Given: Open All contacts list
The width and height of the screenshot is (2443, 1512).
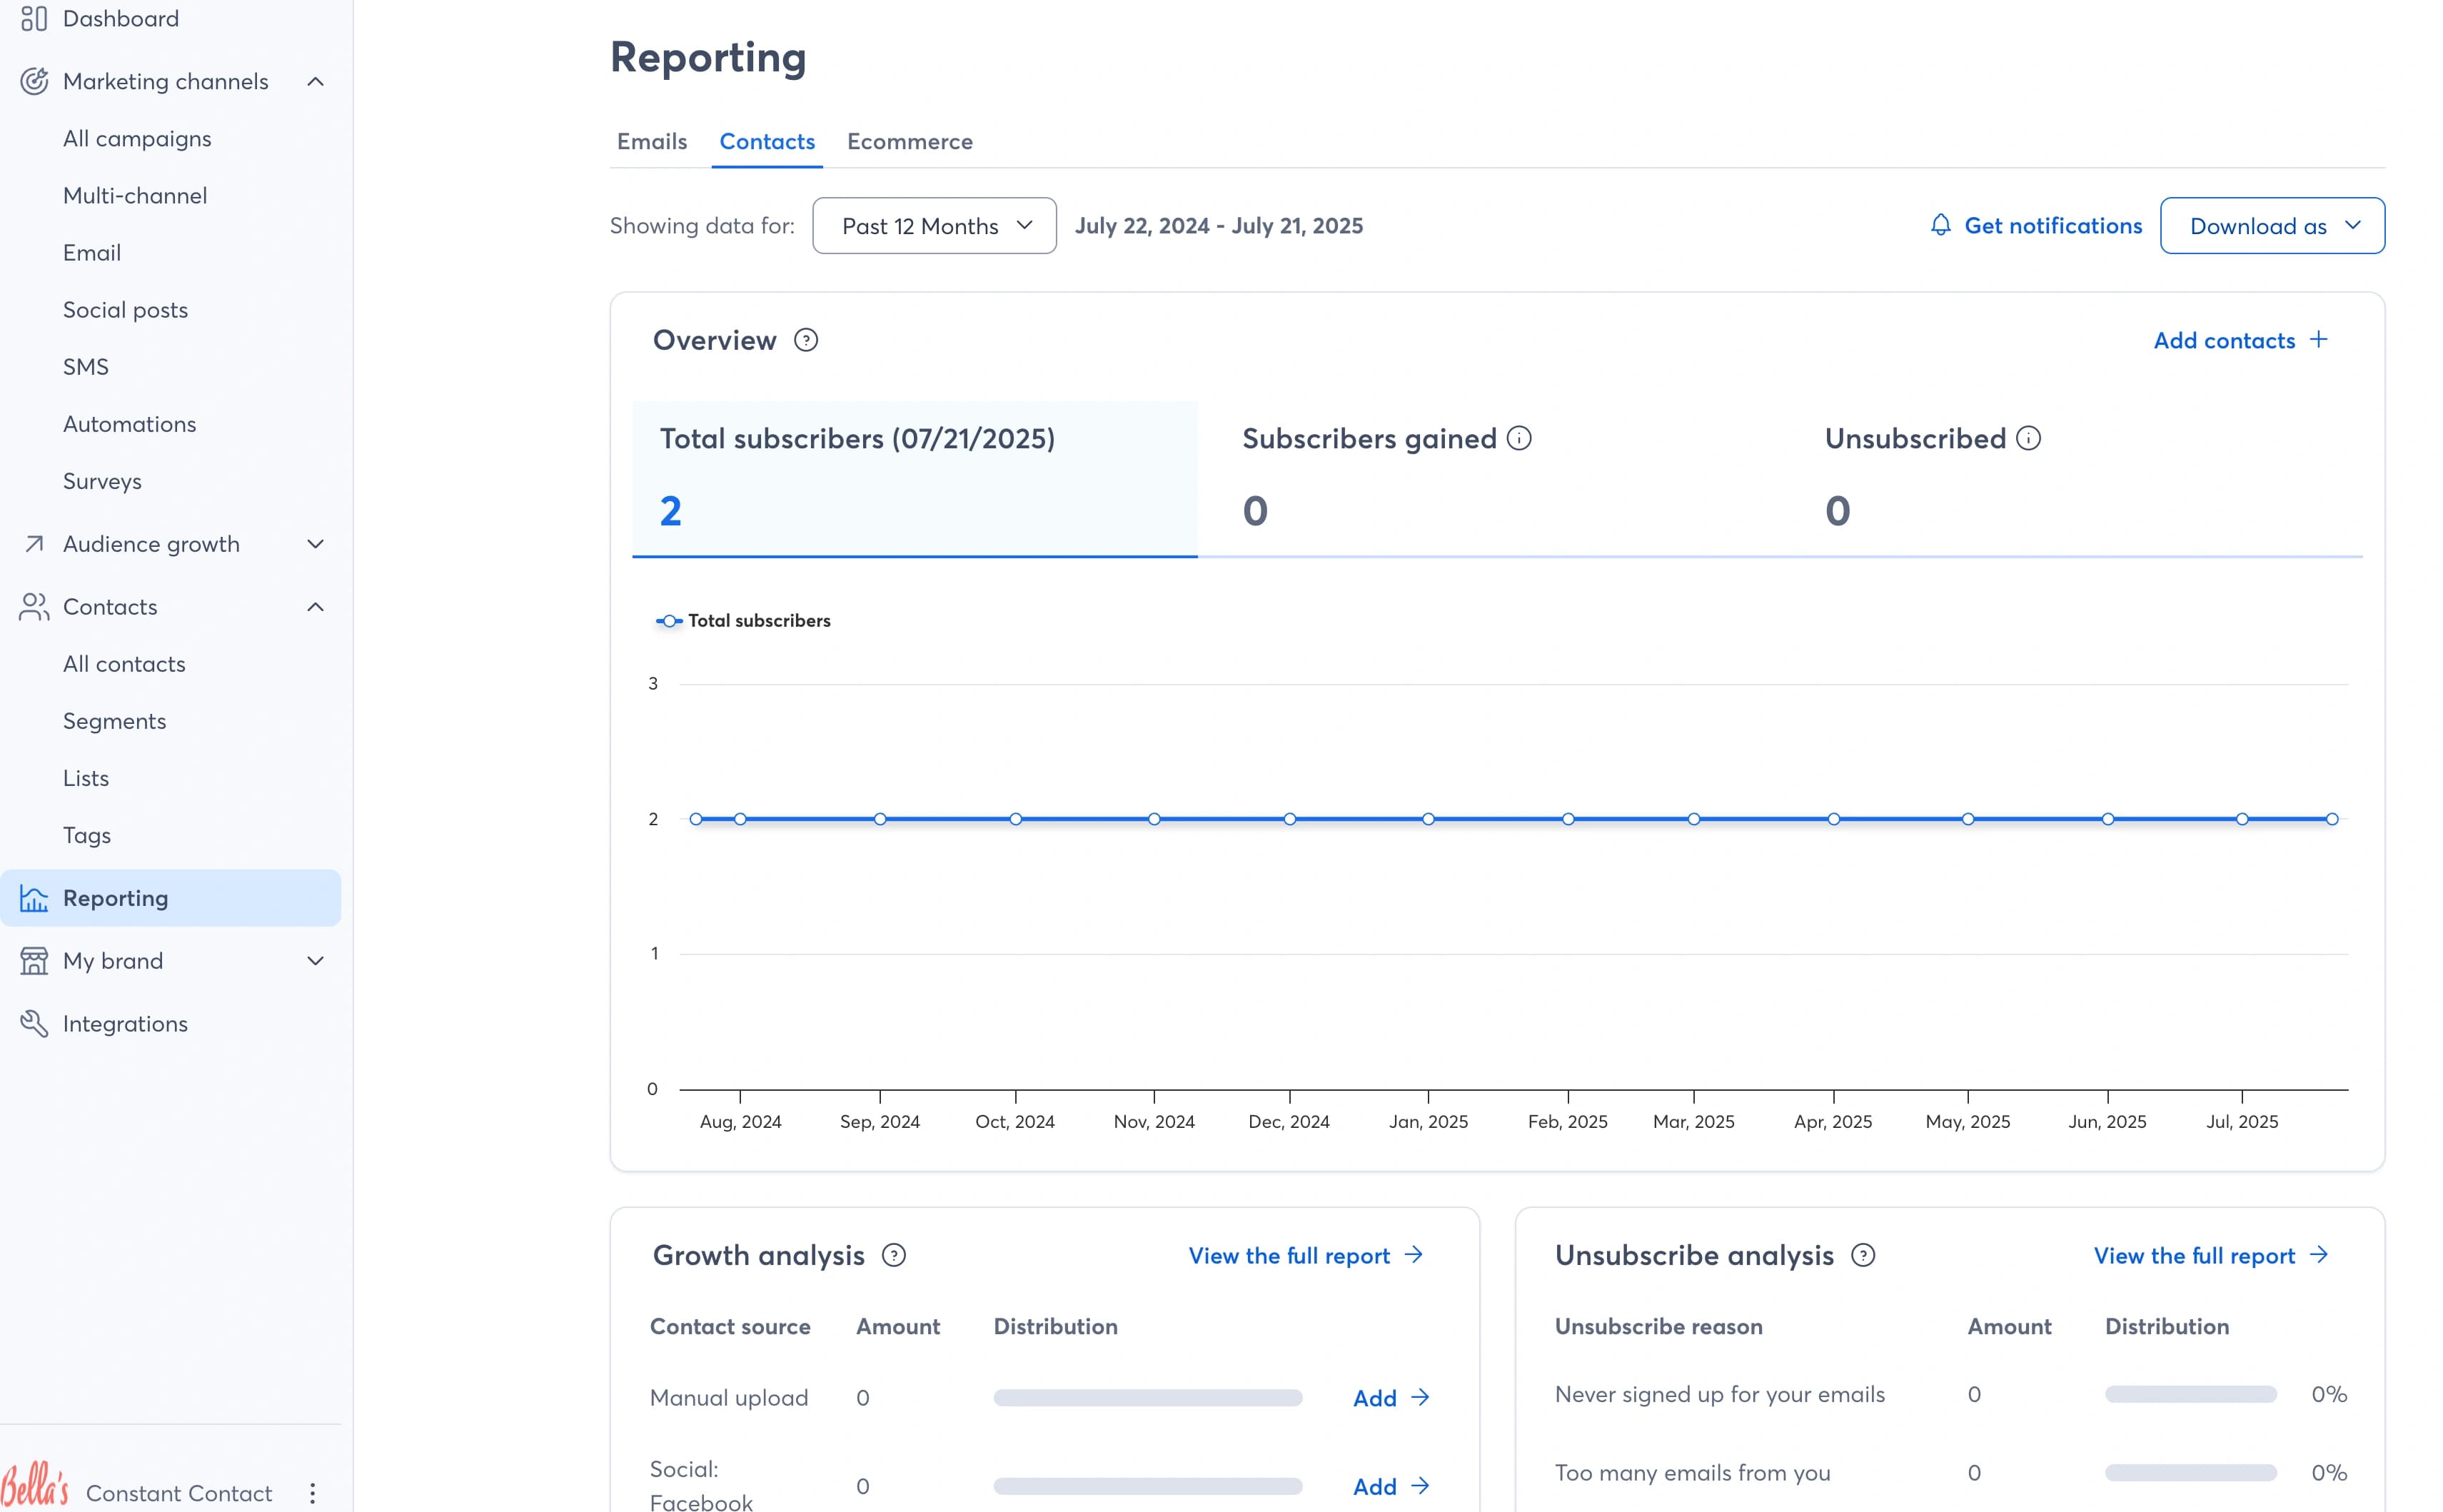Looking at the screenshot, I should (x=124, y=664).
